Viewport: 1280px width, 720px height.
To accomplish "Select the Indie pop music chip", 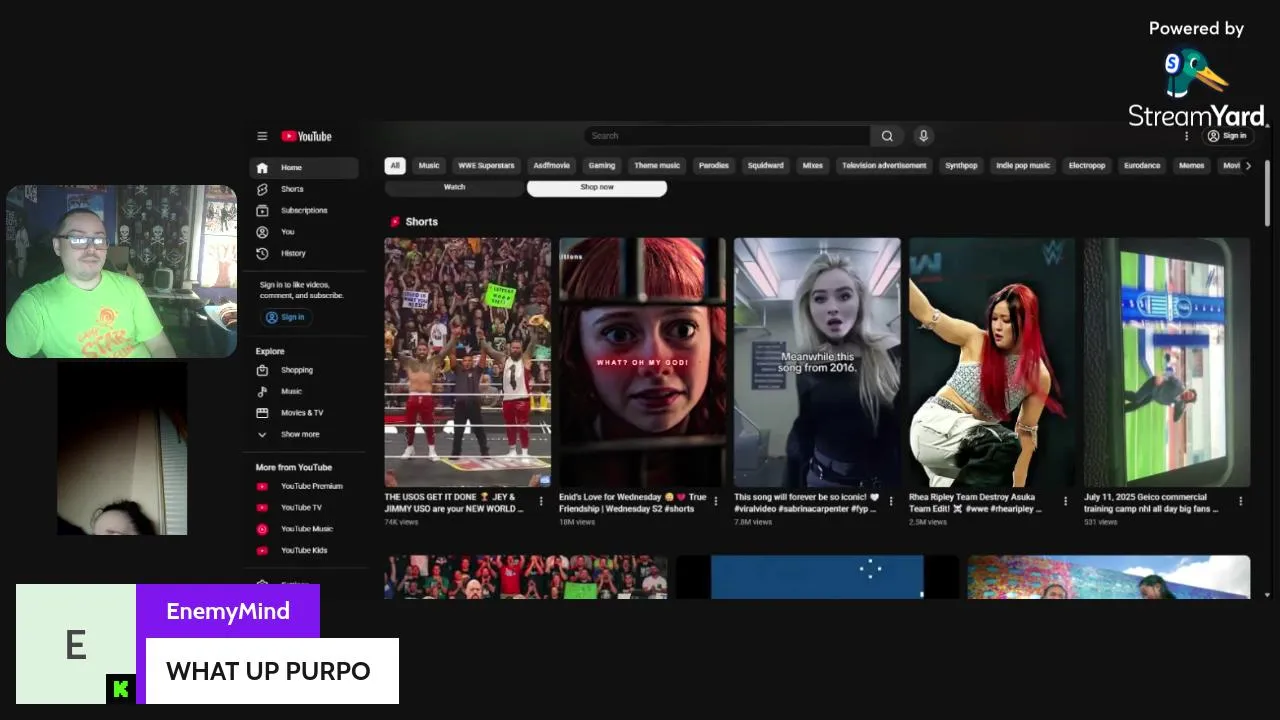I will [1023, 166].
